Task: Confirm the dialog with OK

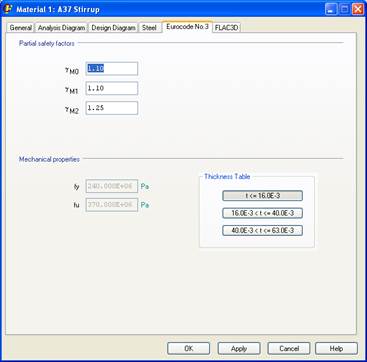Action: point(188,348)
